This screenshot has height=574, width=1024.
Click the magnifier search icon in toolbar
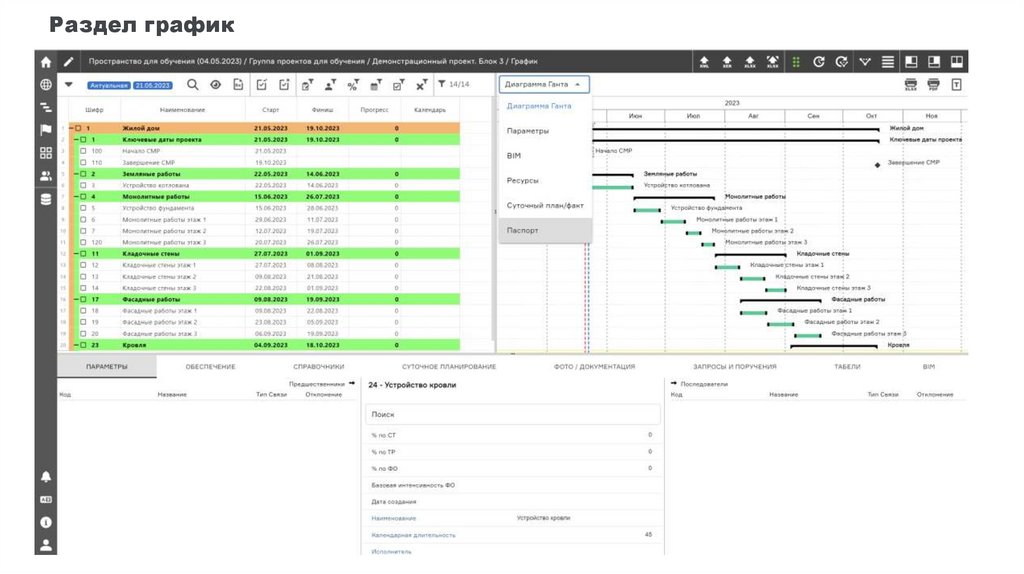(193, 85)
